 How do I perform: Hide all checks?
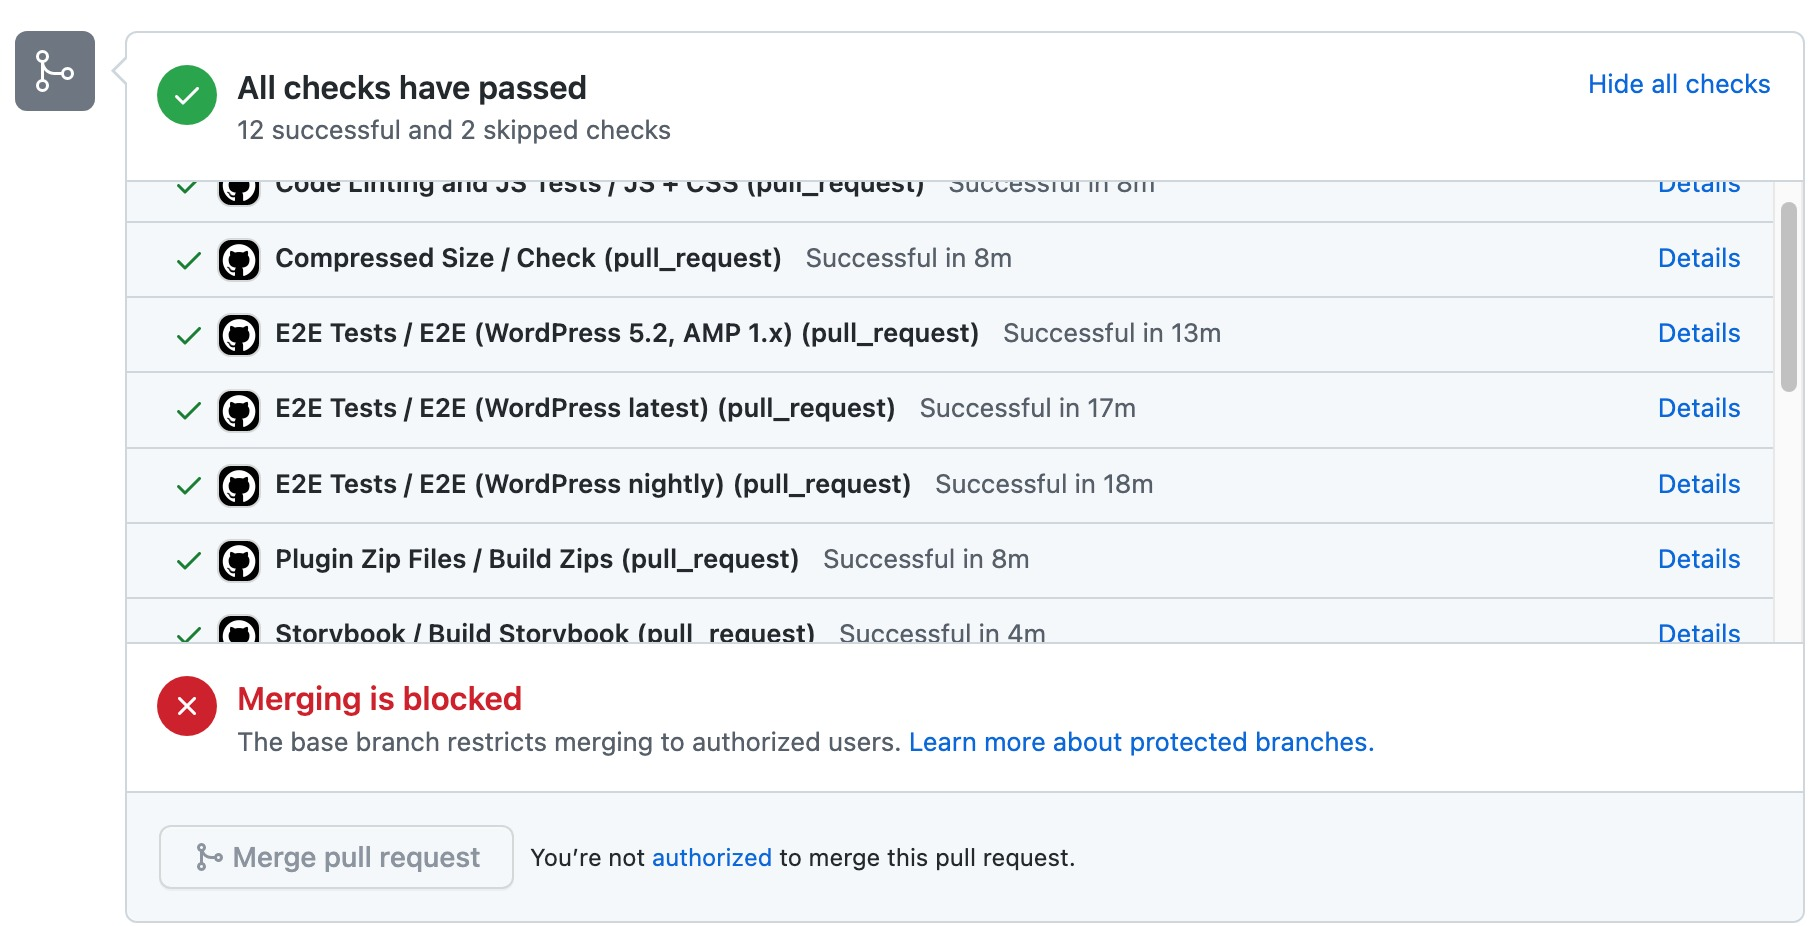(x=1678, y=84)
